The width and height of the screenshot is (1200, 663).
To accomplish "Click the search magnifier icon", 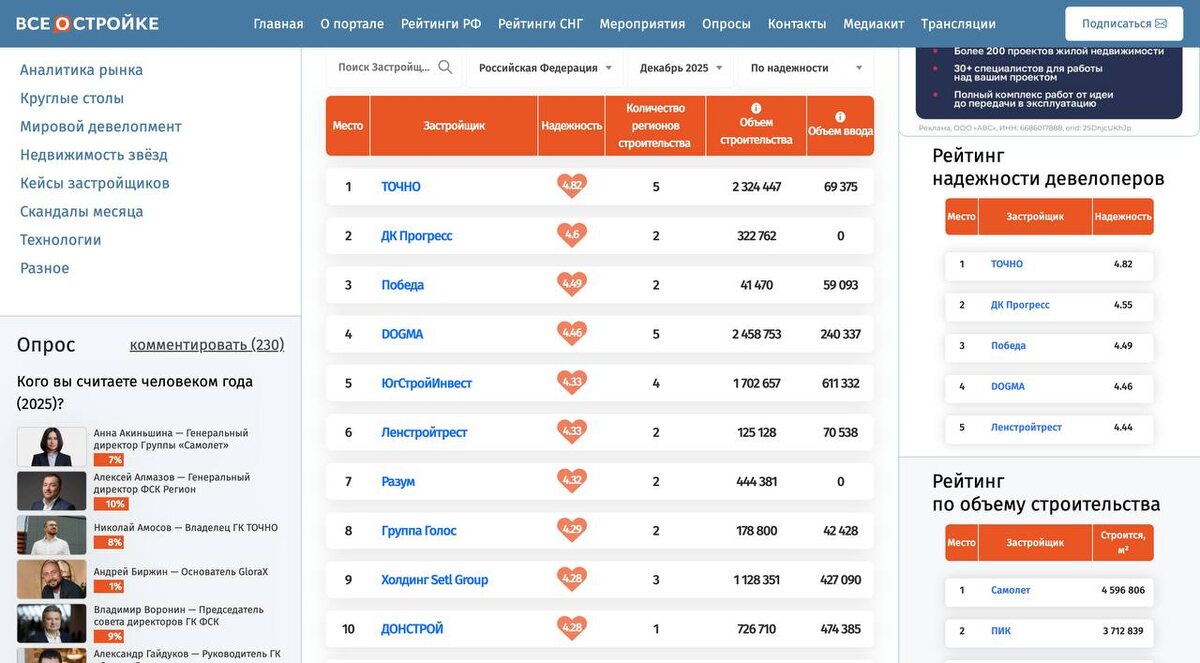I will [x=445, y=67].
